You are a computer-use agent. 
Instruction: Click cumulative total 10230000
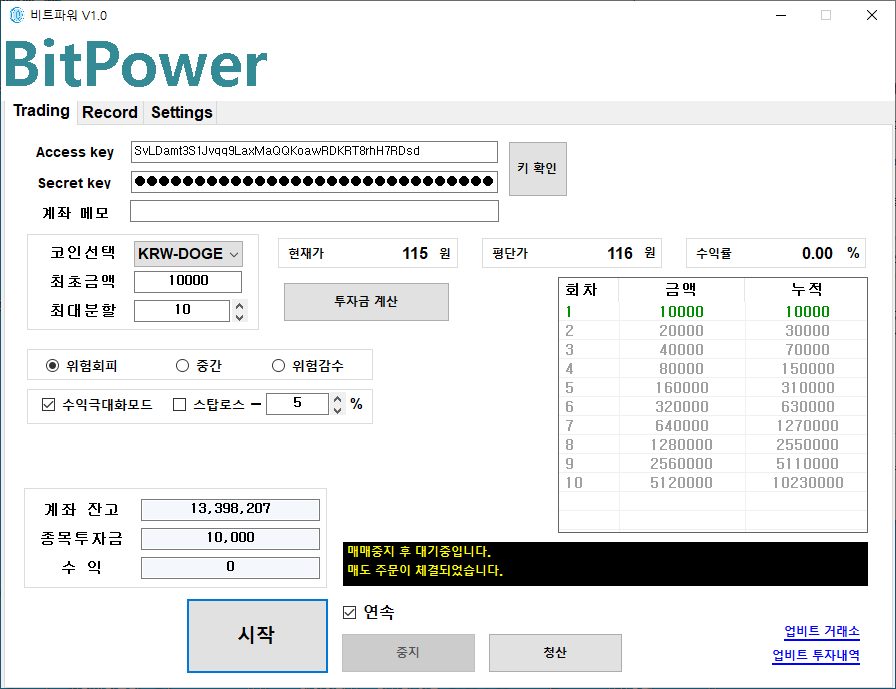[807, 483]
